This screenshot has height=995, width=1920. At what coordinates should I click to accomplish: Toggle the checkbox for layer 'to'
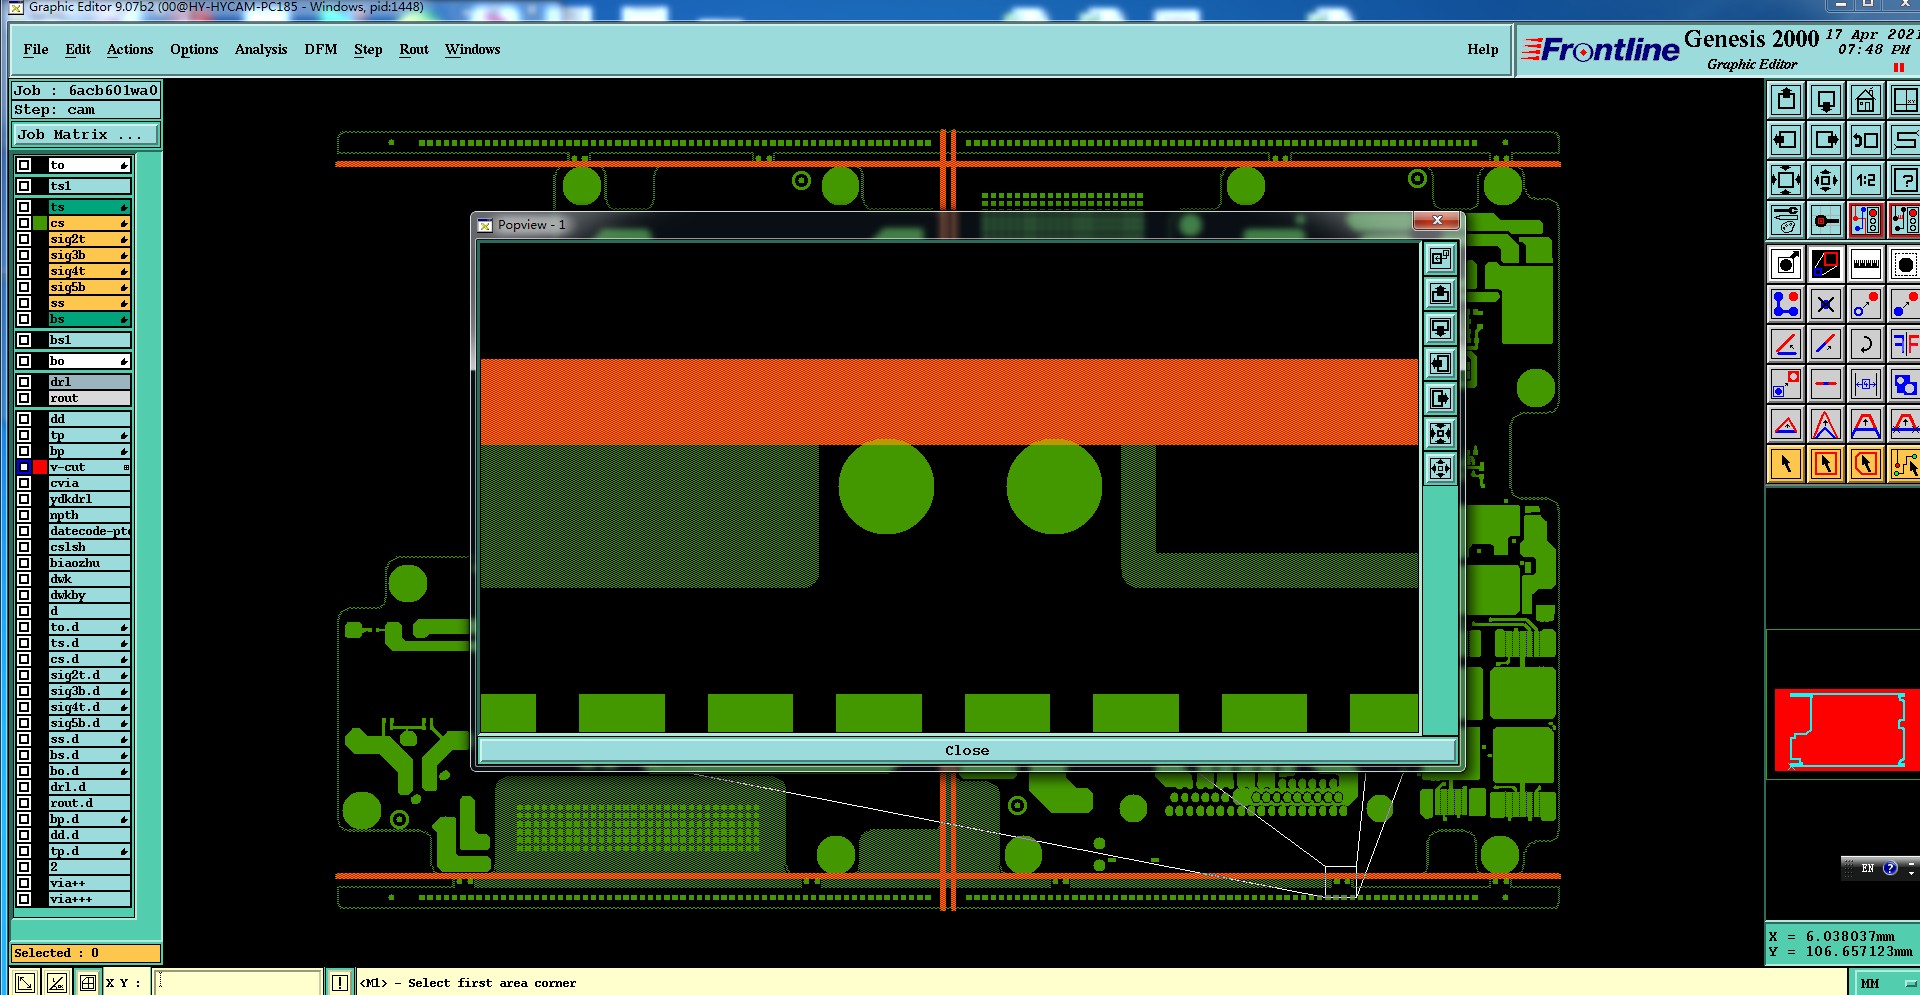(24, 165)
